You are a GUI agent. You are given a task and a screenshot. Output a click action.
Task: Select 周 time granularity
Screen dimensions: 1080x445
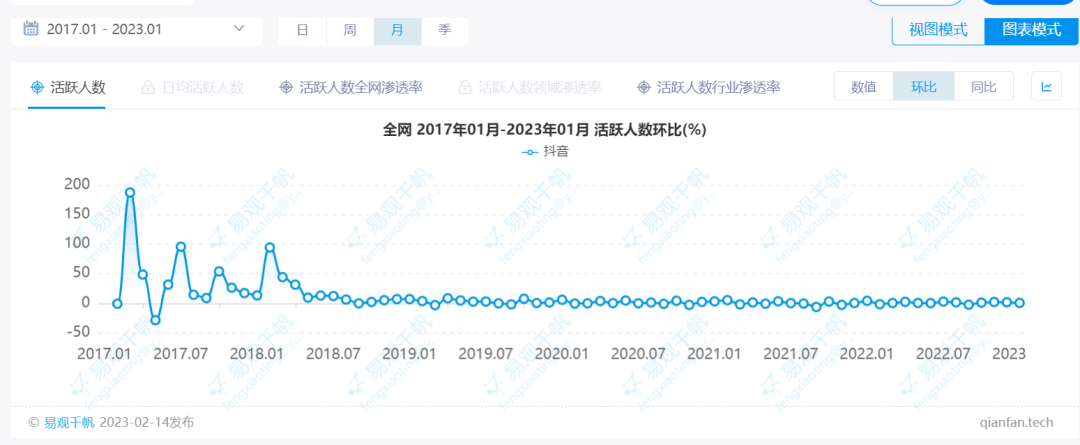[350, 30]
